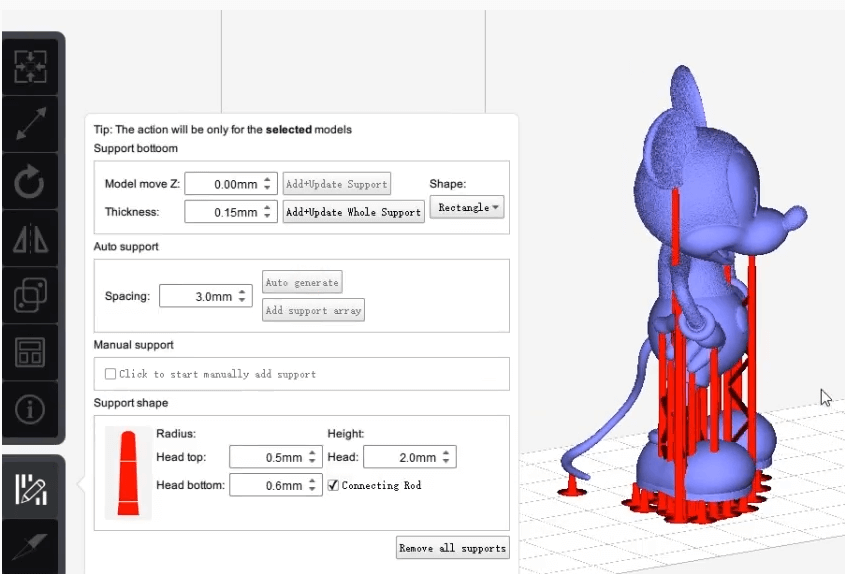Open the Auto Layout tool

(31, 352)
